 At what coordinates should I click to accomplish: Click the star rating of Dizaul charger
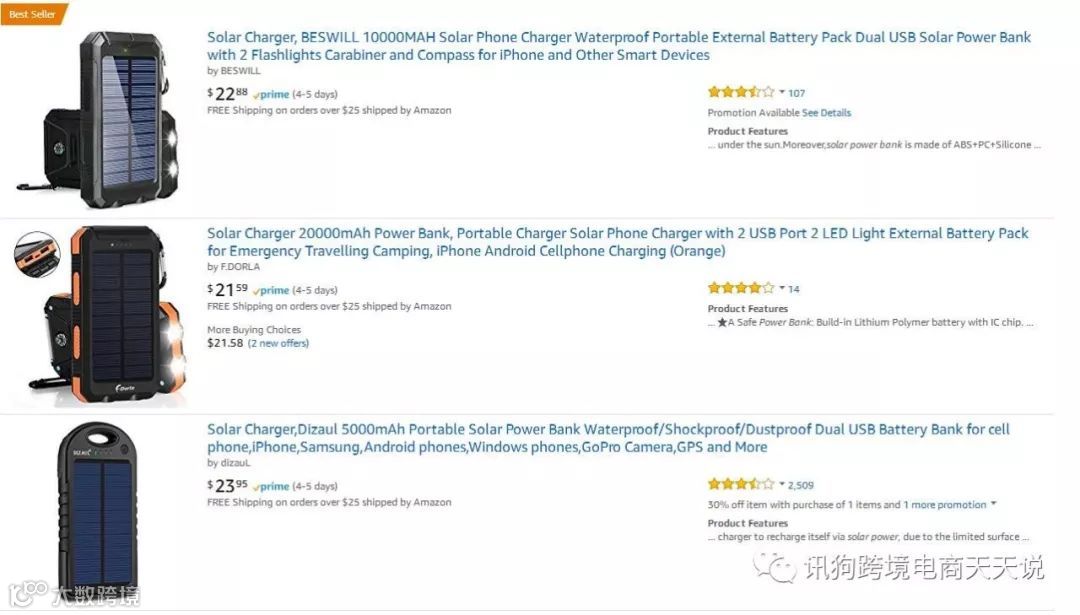(741, 484)
